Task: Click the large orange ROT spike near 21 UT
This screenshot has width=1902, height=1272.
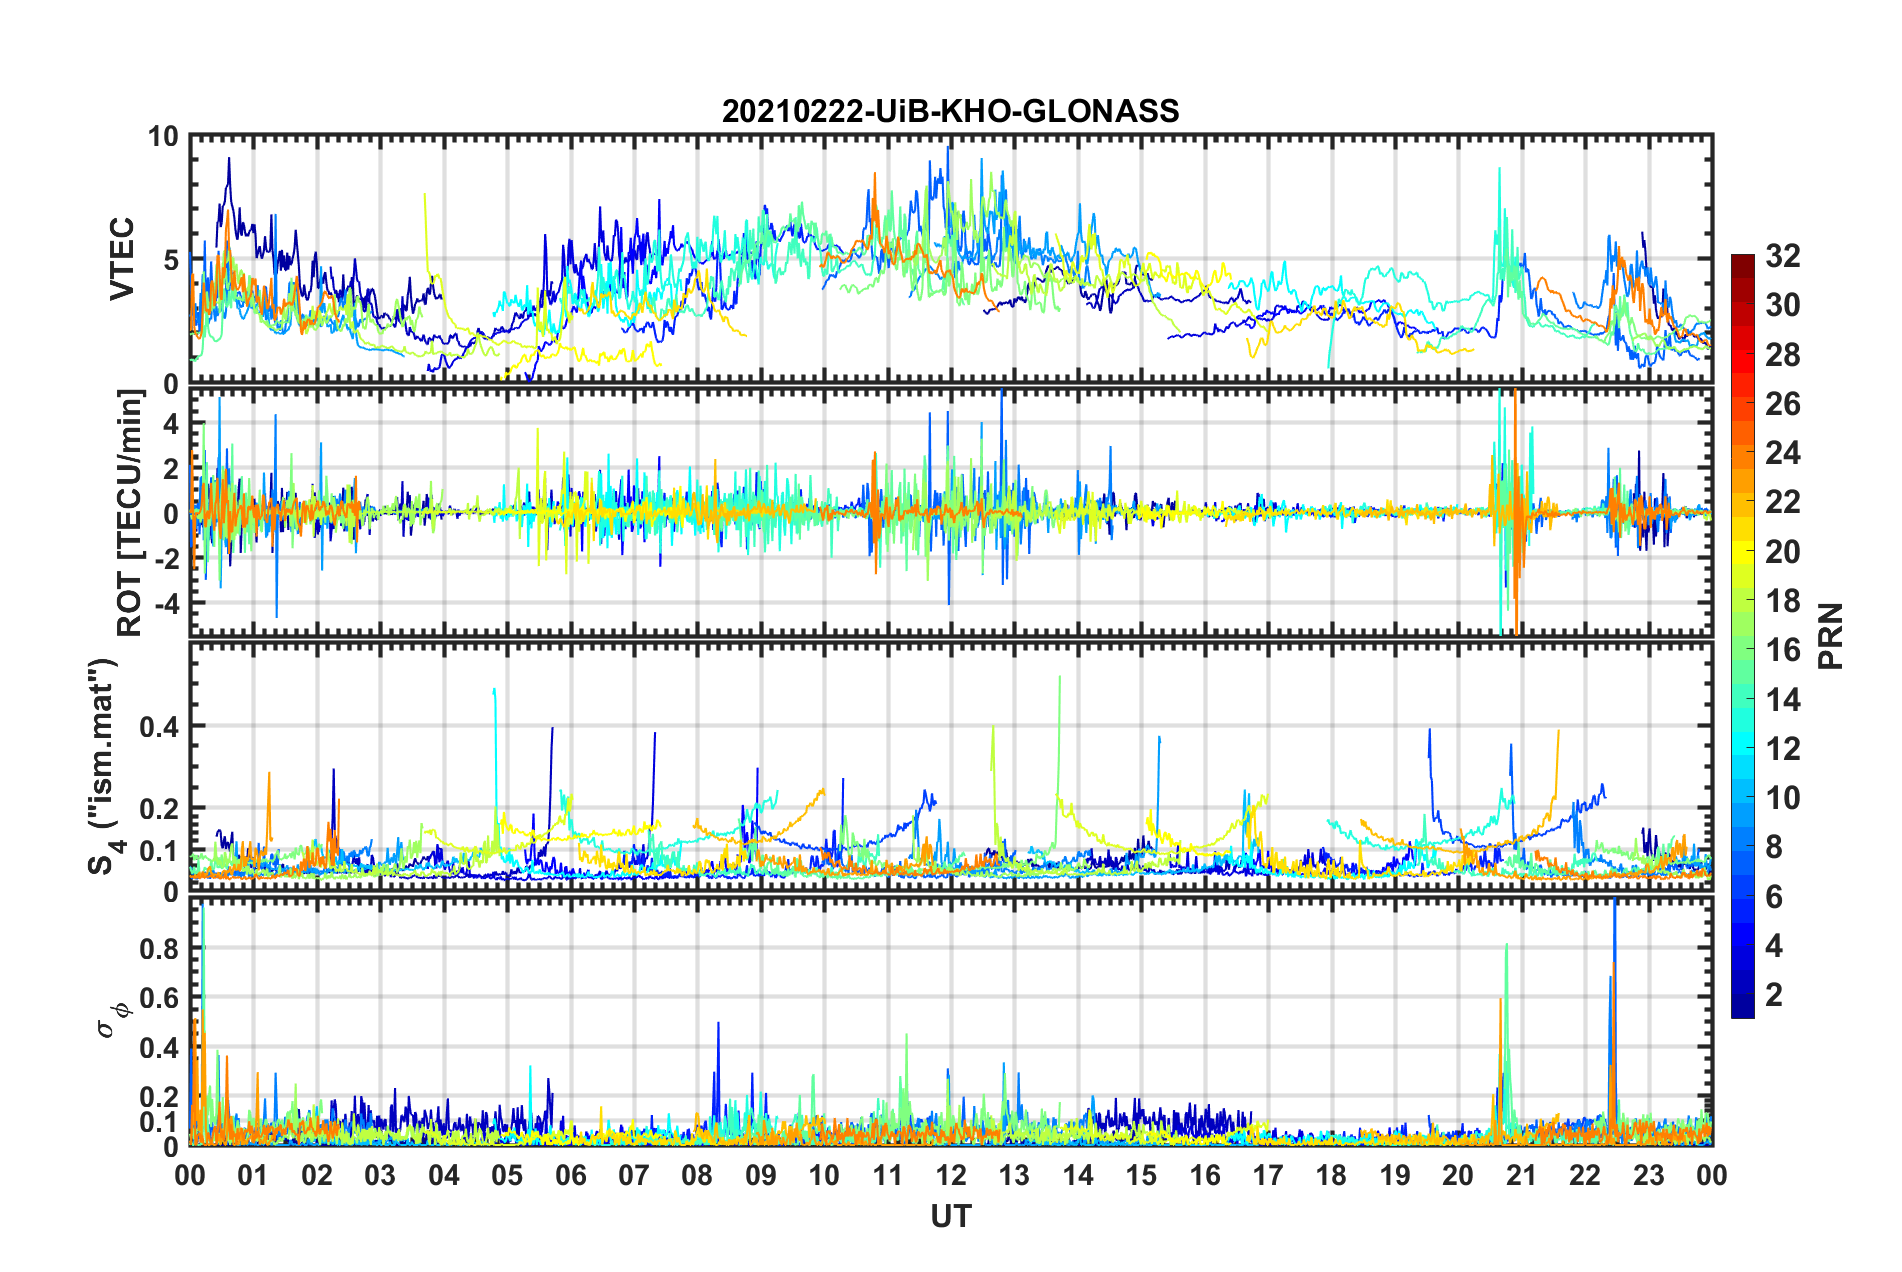Action: (1517, 510)
